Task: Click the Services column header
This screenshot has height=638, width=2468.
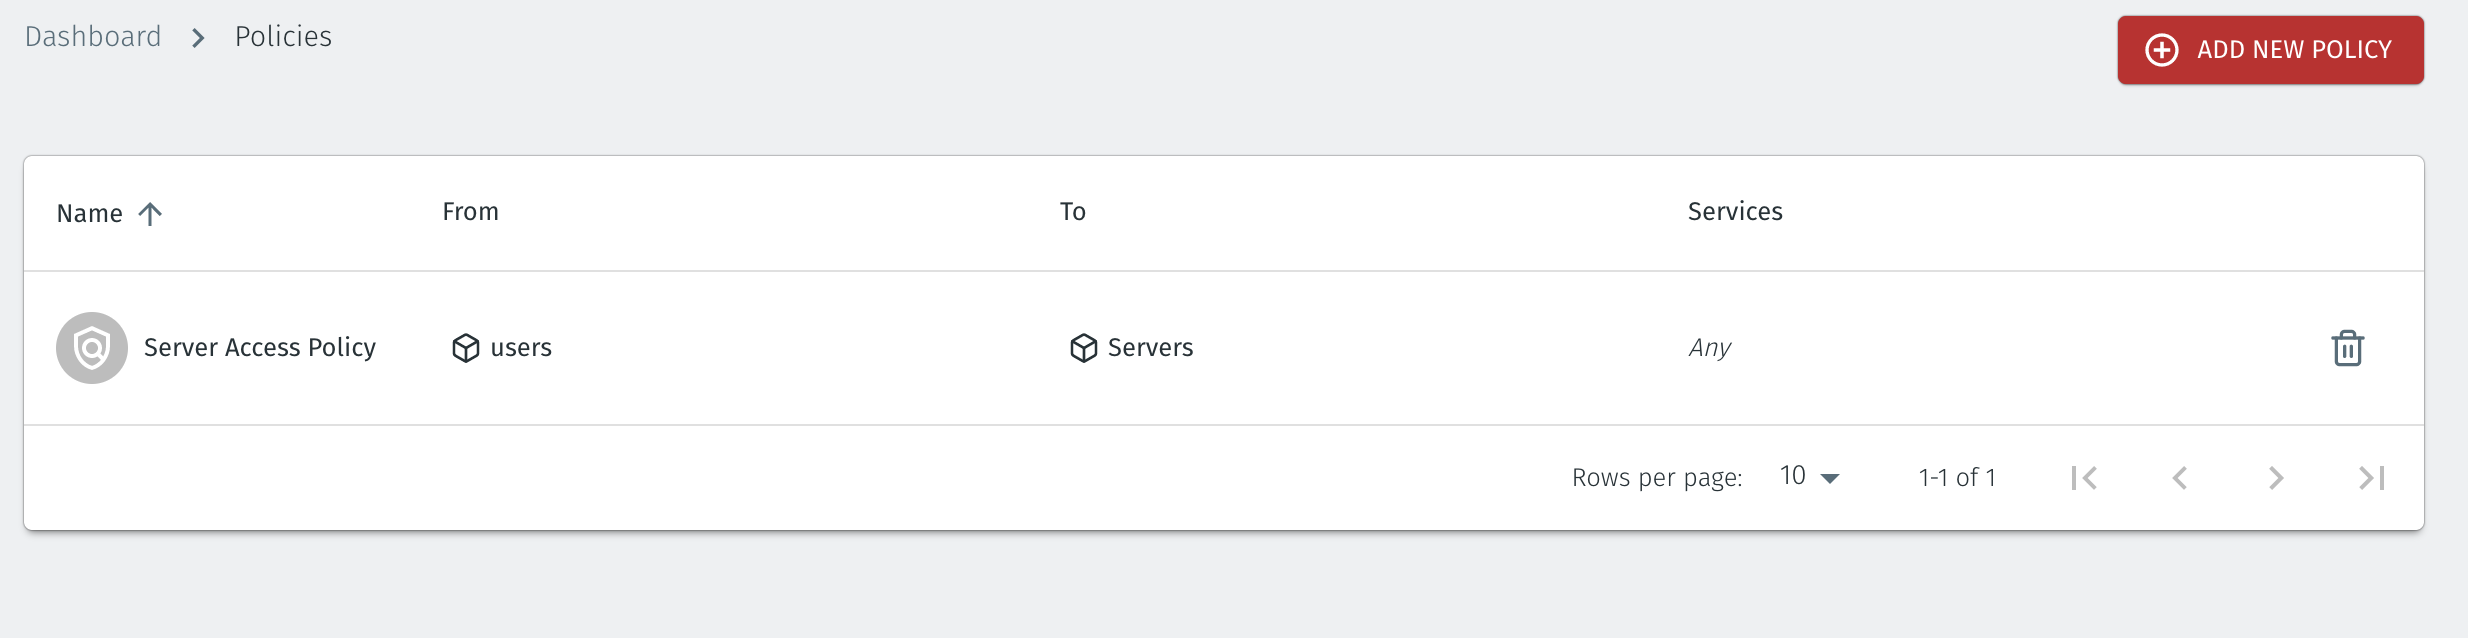Action: 1735,212
